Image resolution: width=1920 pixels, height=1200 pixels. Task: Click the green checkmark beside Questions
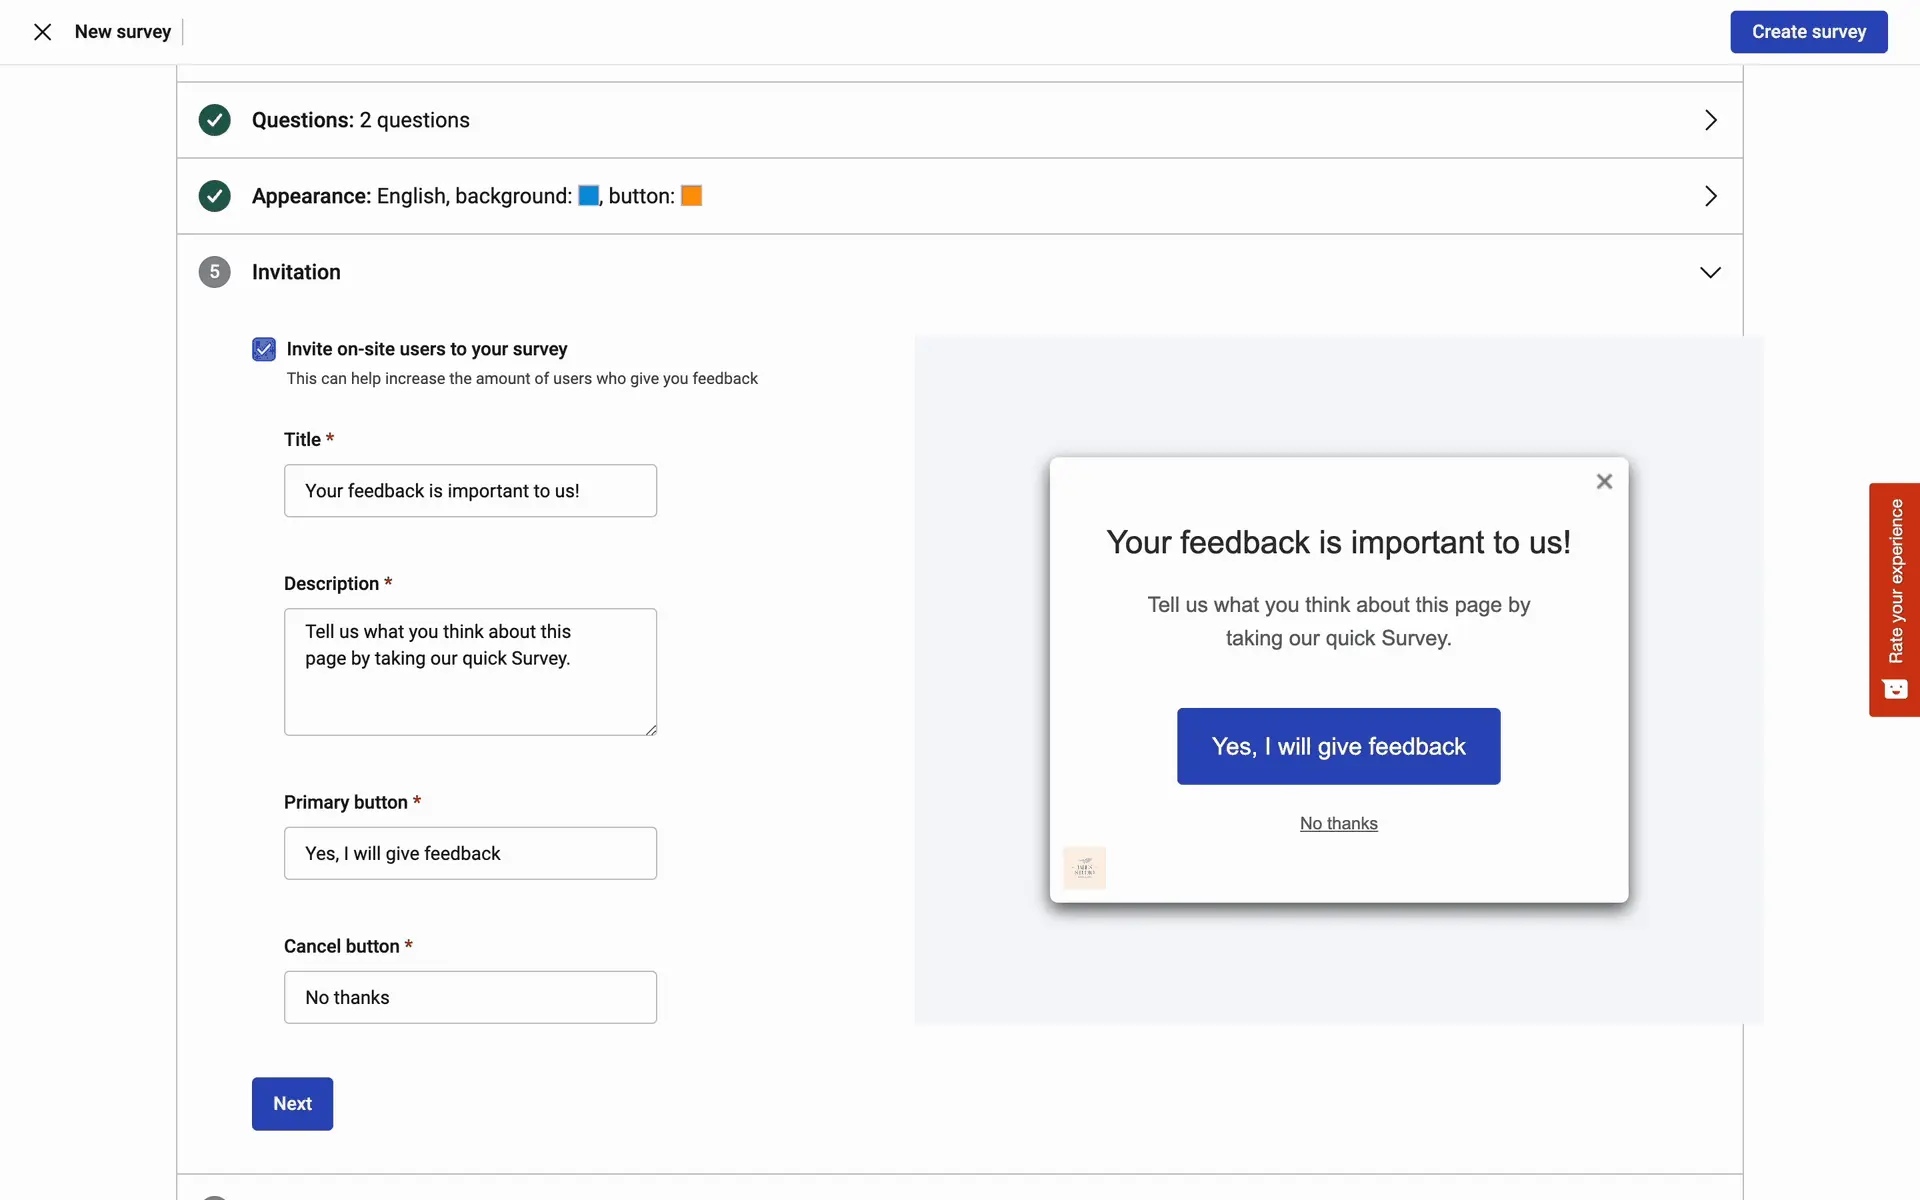coord(214,120)
